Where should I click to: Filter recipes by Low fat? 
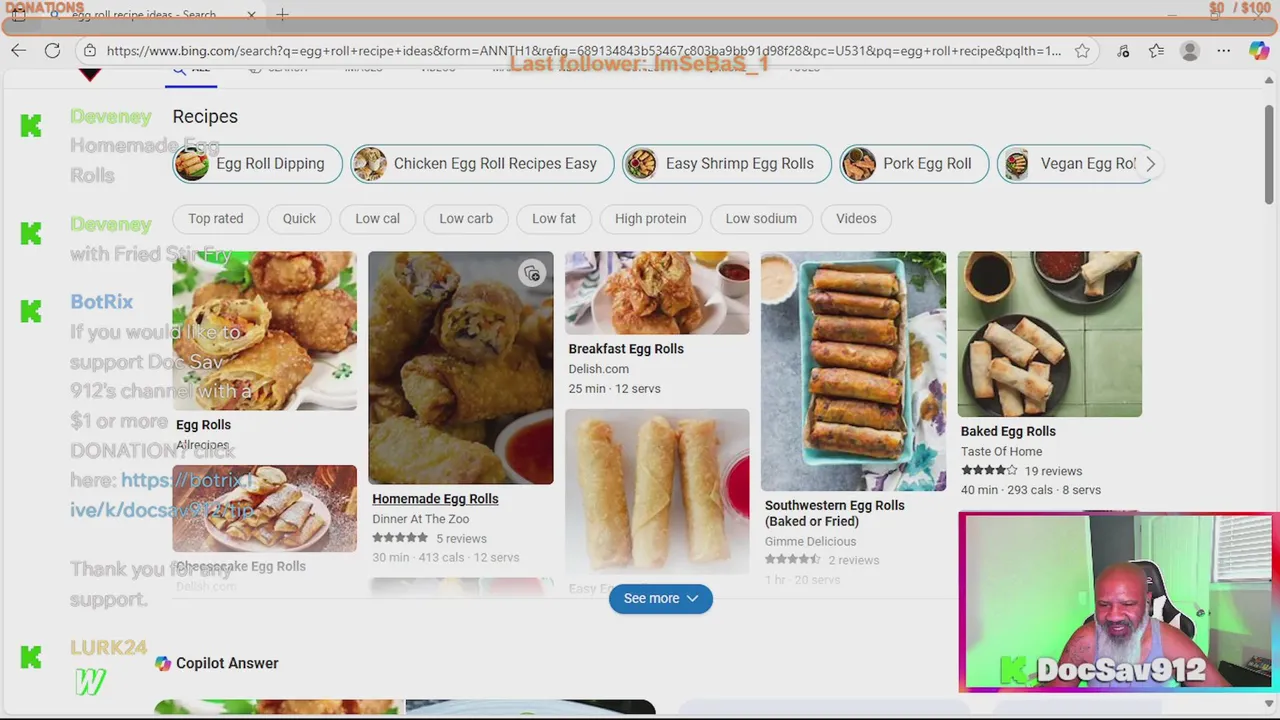554,218
